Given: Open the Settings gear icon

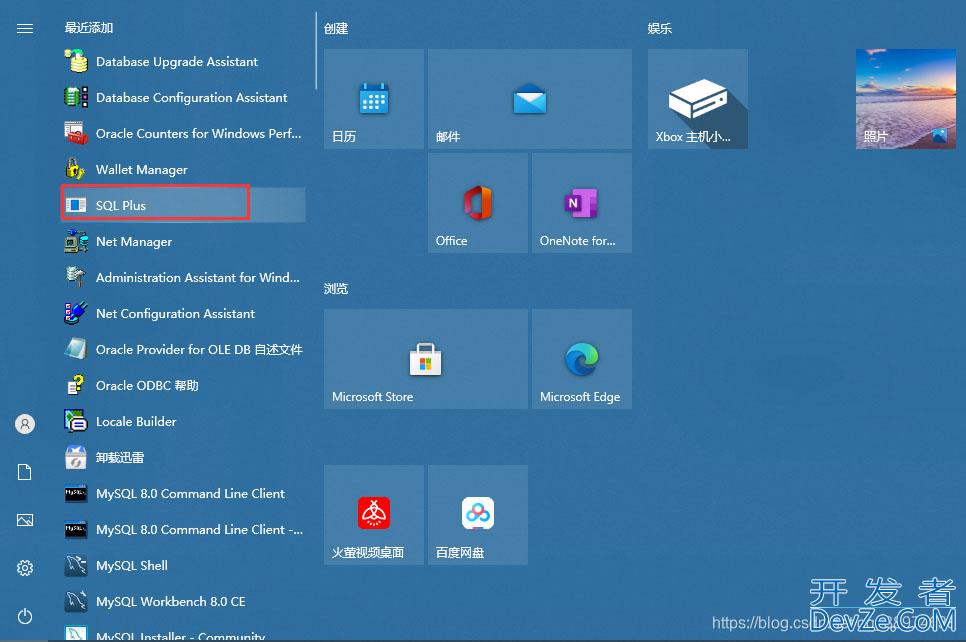Looking at the screenshot, I should click(x=25, y=568).
